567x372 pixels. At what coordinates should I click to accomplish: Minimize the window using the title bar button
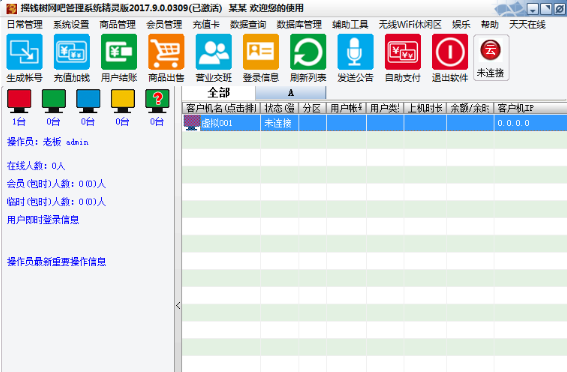pyautogui.click(x=533, y=9)
